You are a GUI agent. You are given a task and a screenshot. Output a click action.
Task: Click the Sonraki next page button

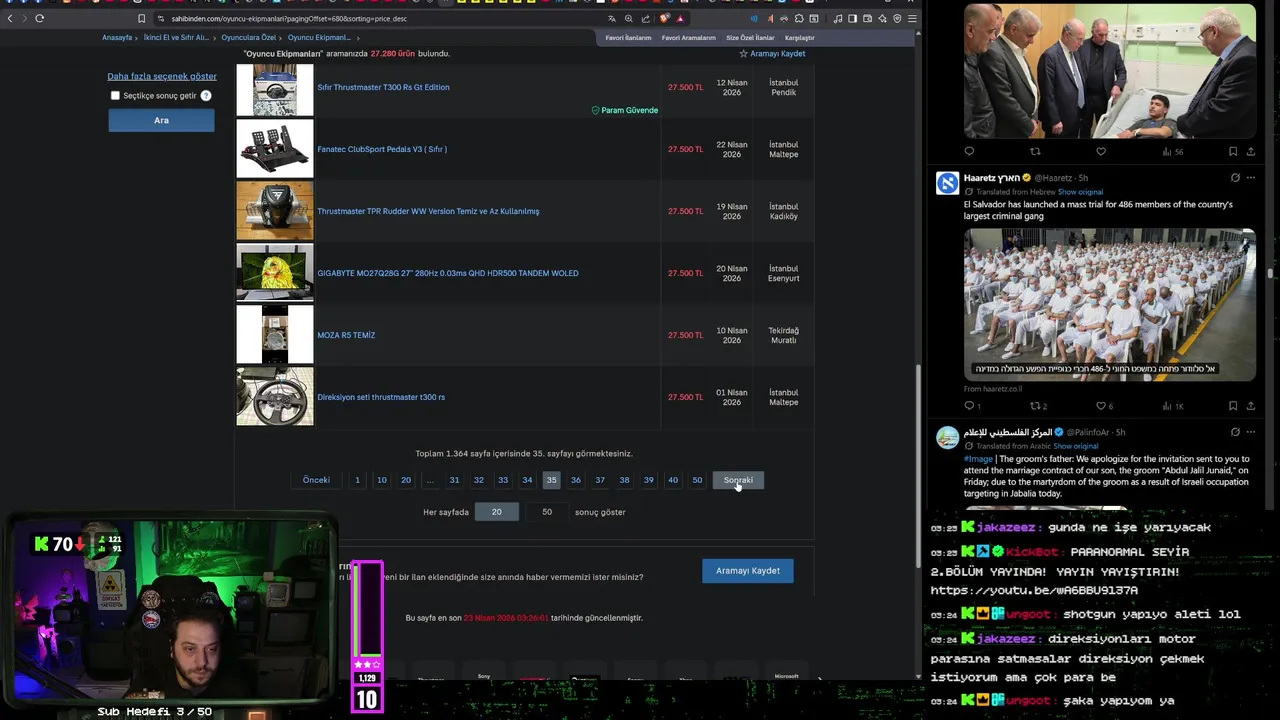[738, 480]
